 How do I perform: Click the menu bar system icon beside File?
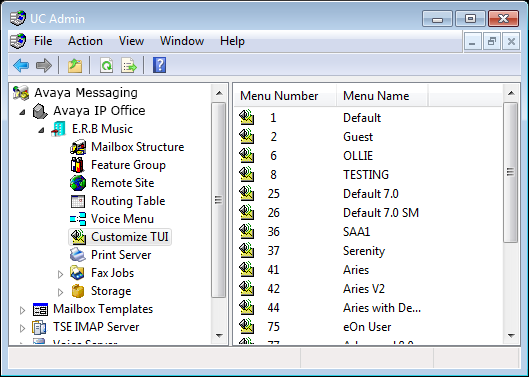click(18, 41)
